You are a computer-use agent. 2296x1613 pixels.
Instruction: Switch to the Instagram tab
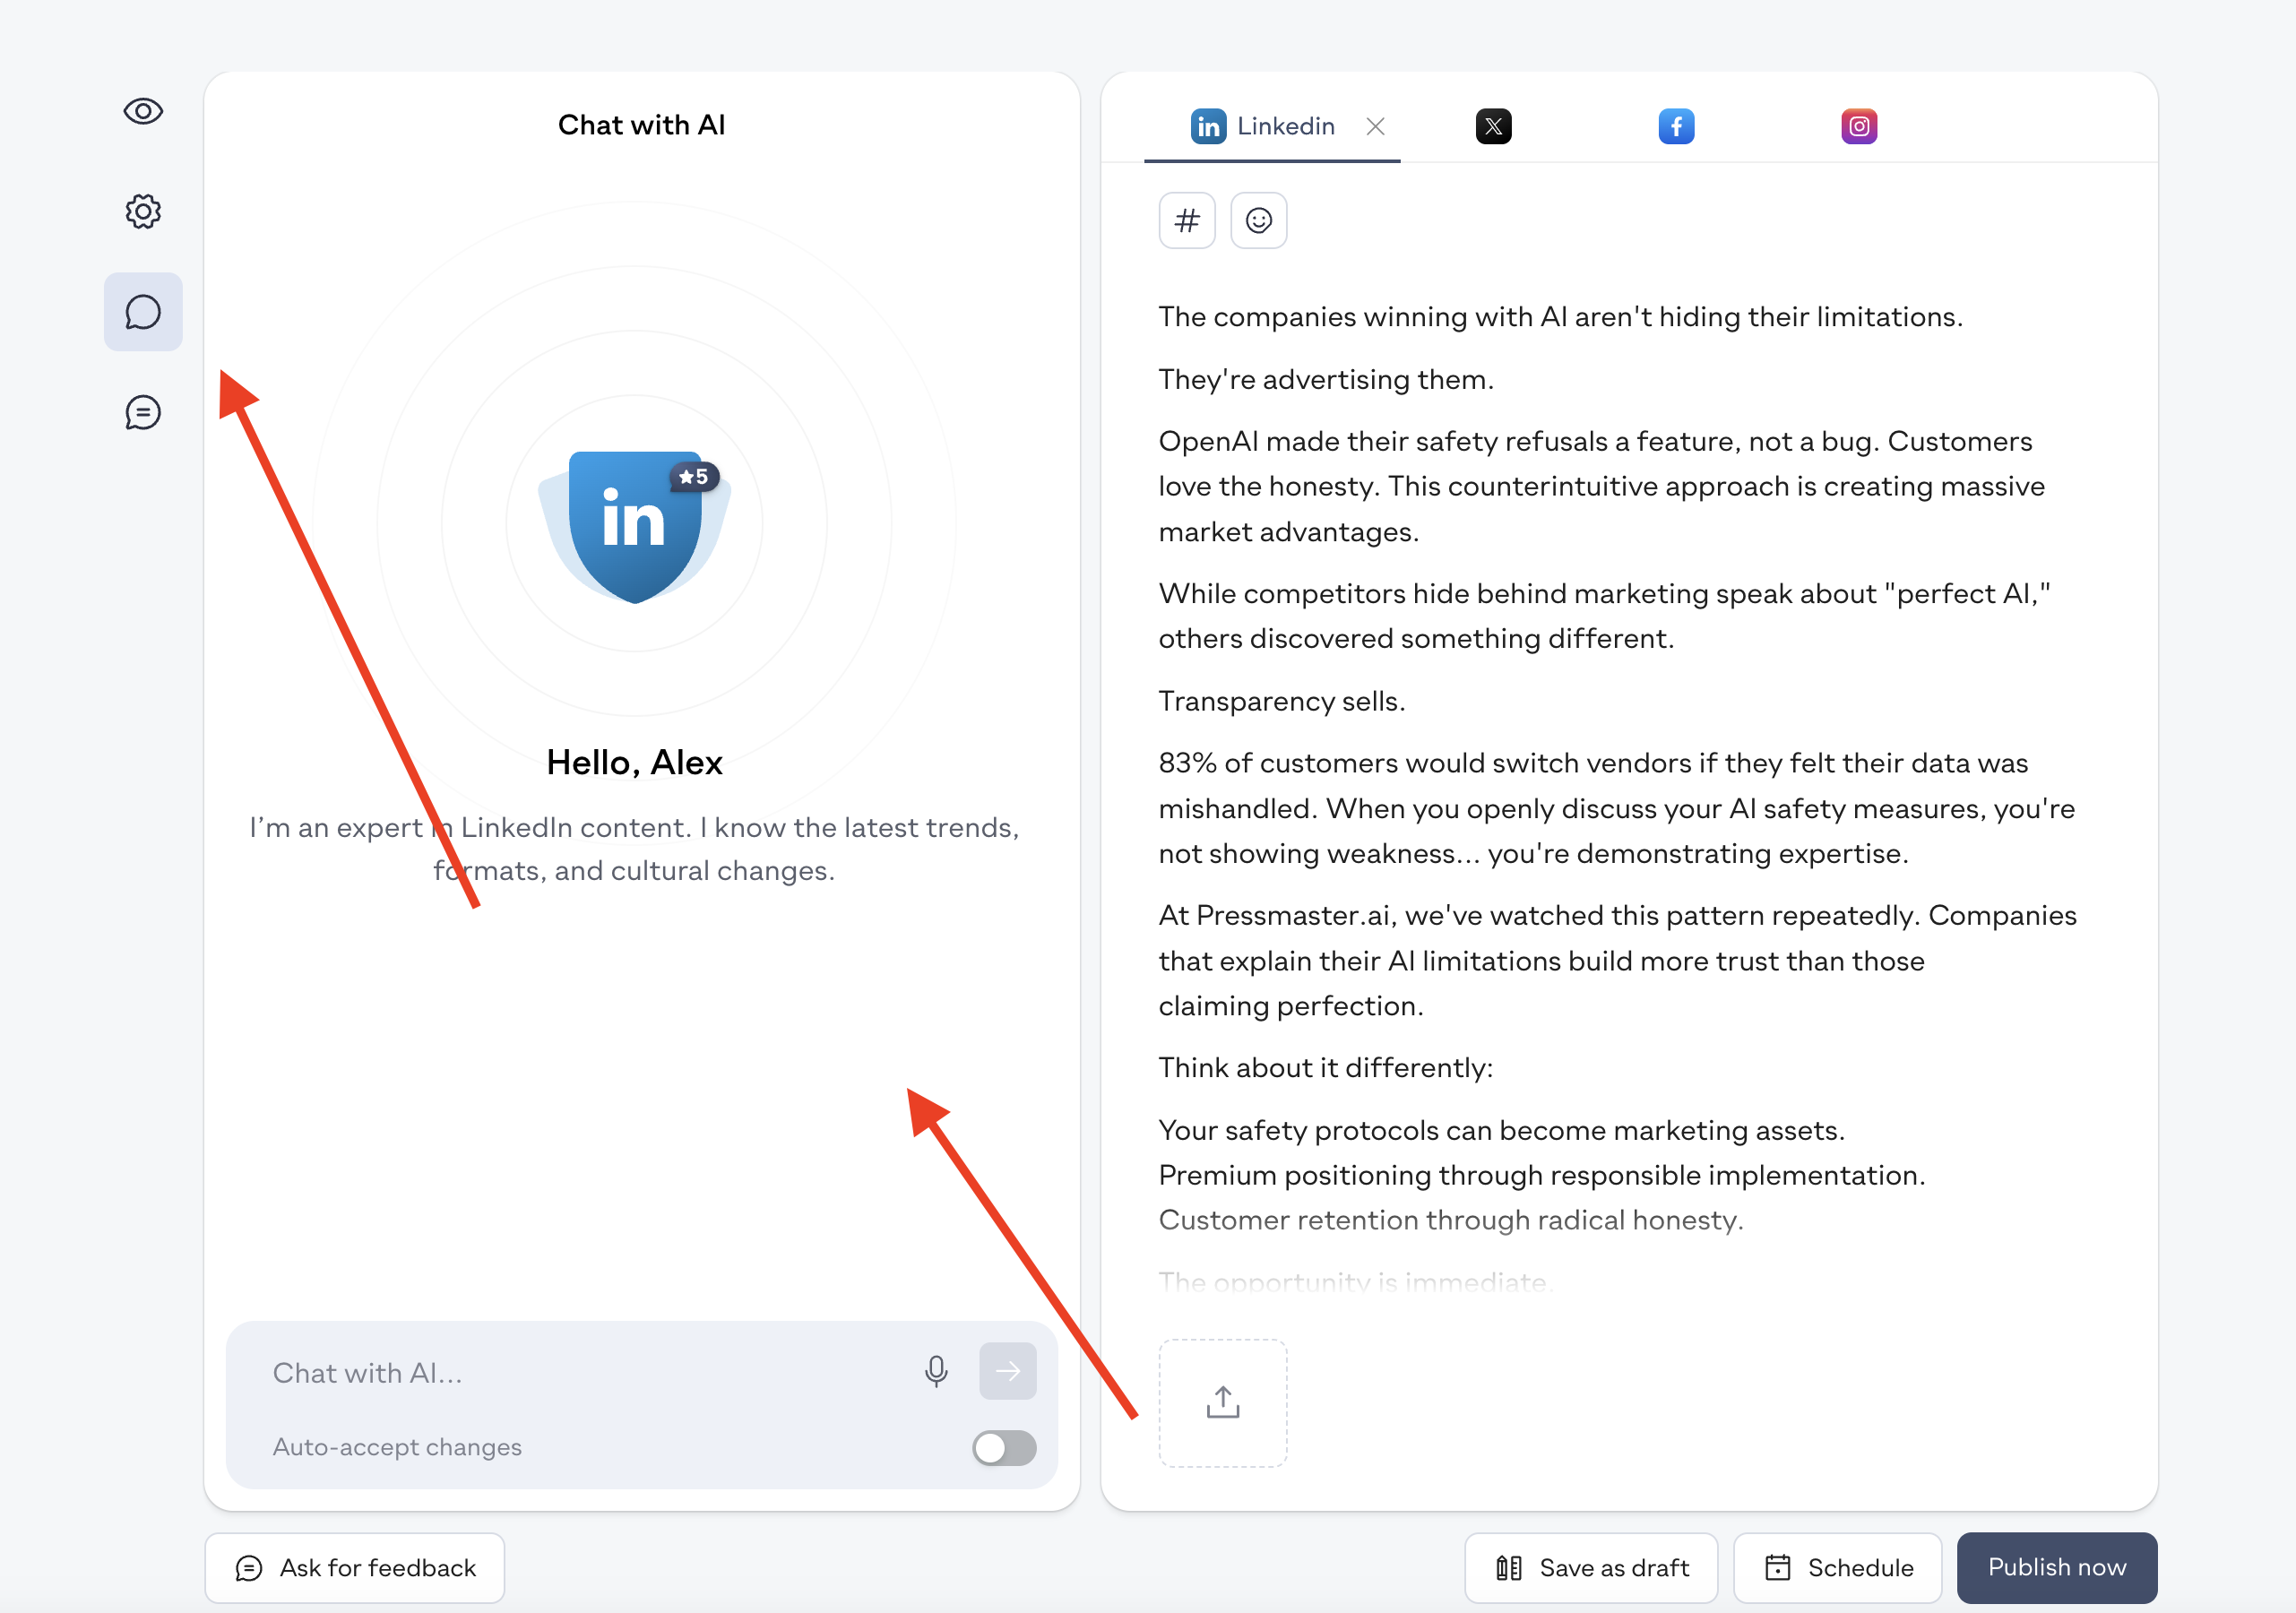pyautogui.click(x=1859, y=126)
